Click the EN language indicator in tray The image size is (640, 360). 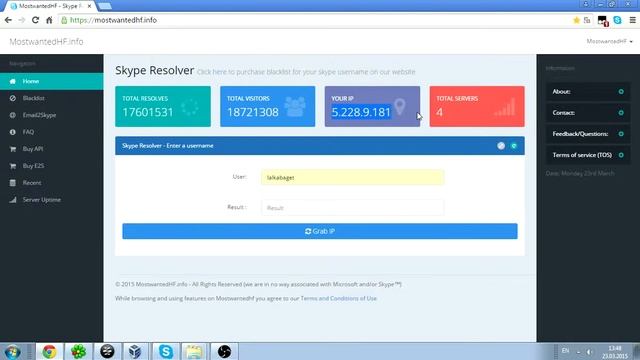click(565, 351)
